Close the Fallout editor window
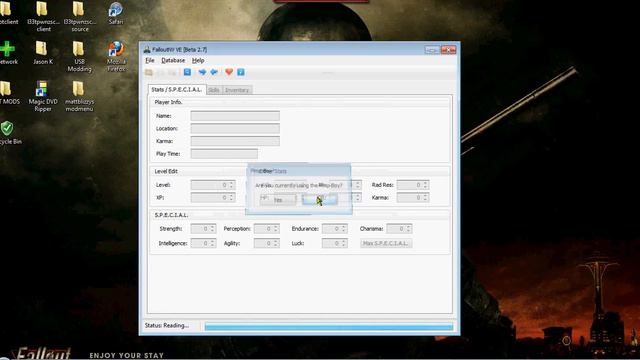This screenshot has width=640, height=360. click(x=449, y=50)
